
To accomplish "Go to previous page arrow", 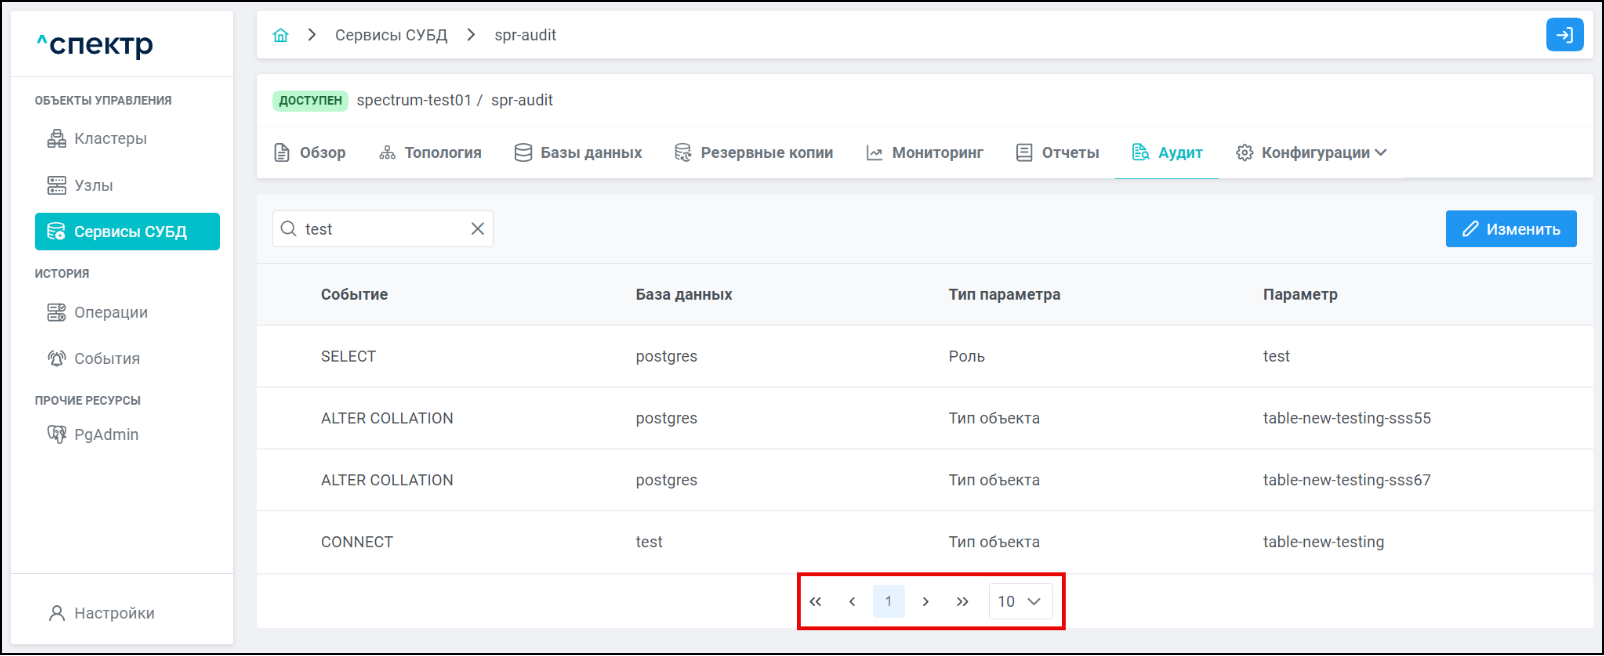I will [x=852, y=601].
